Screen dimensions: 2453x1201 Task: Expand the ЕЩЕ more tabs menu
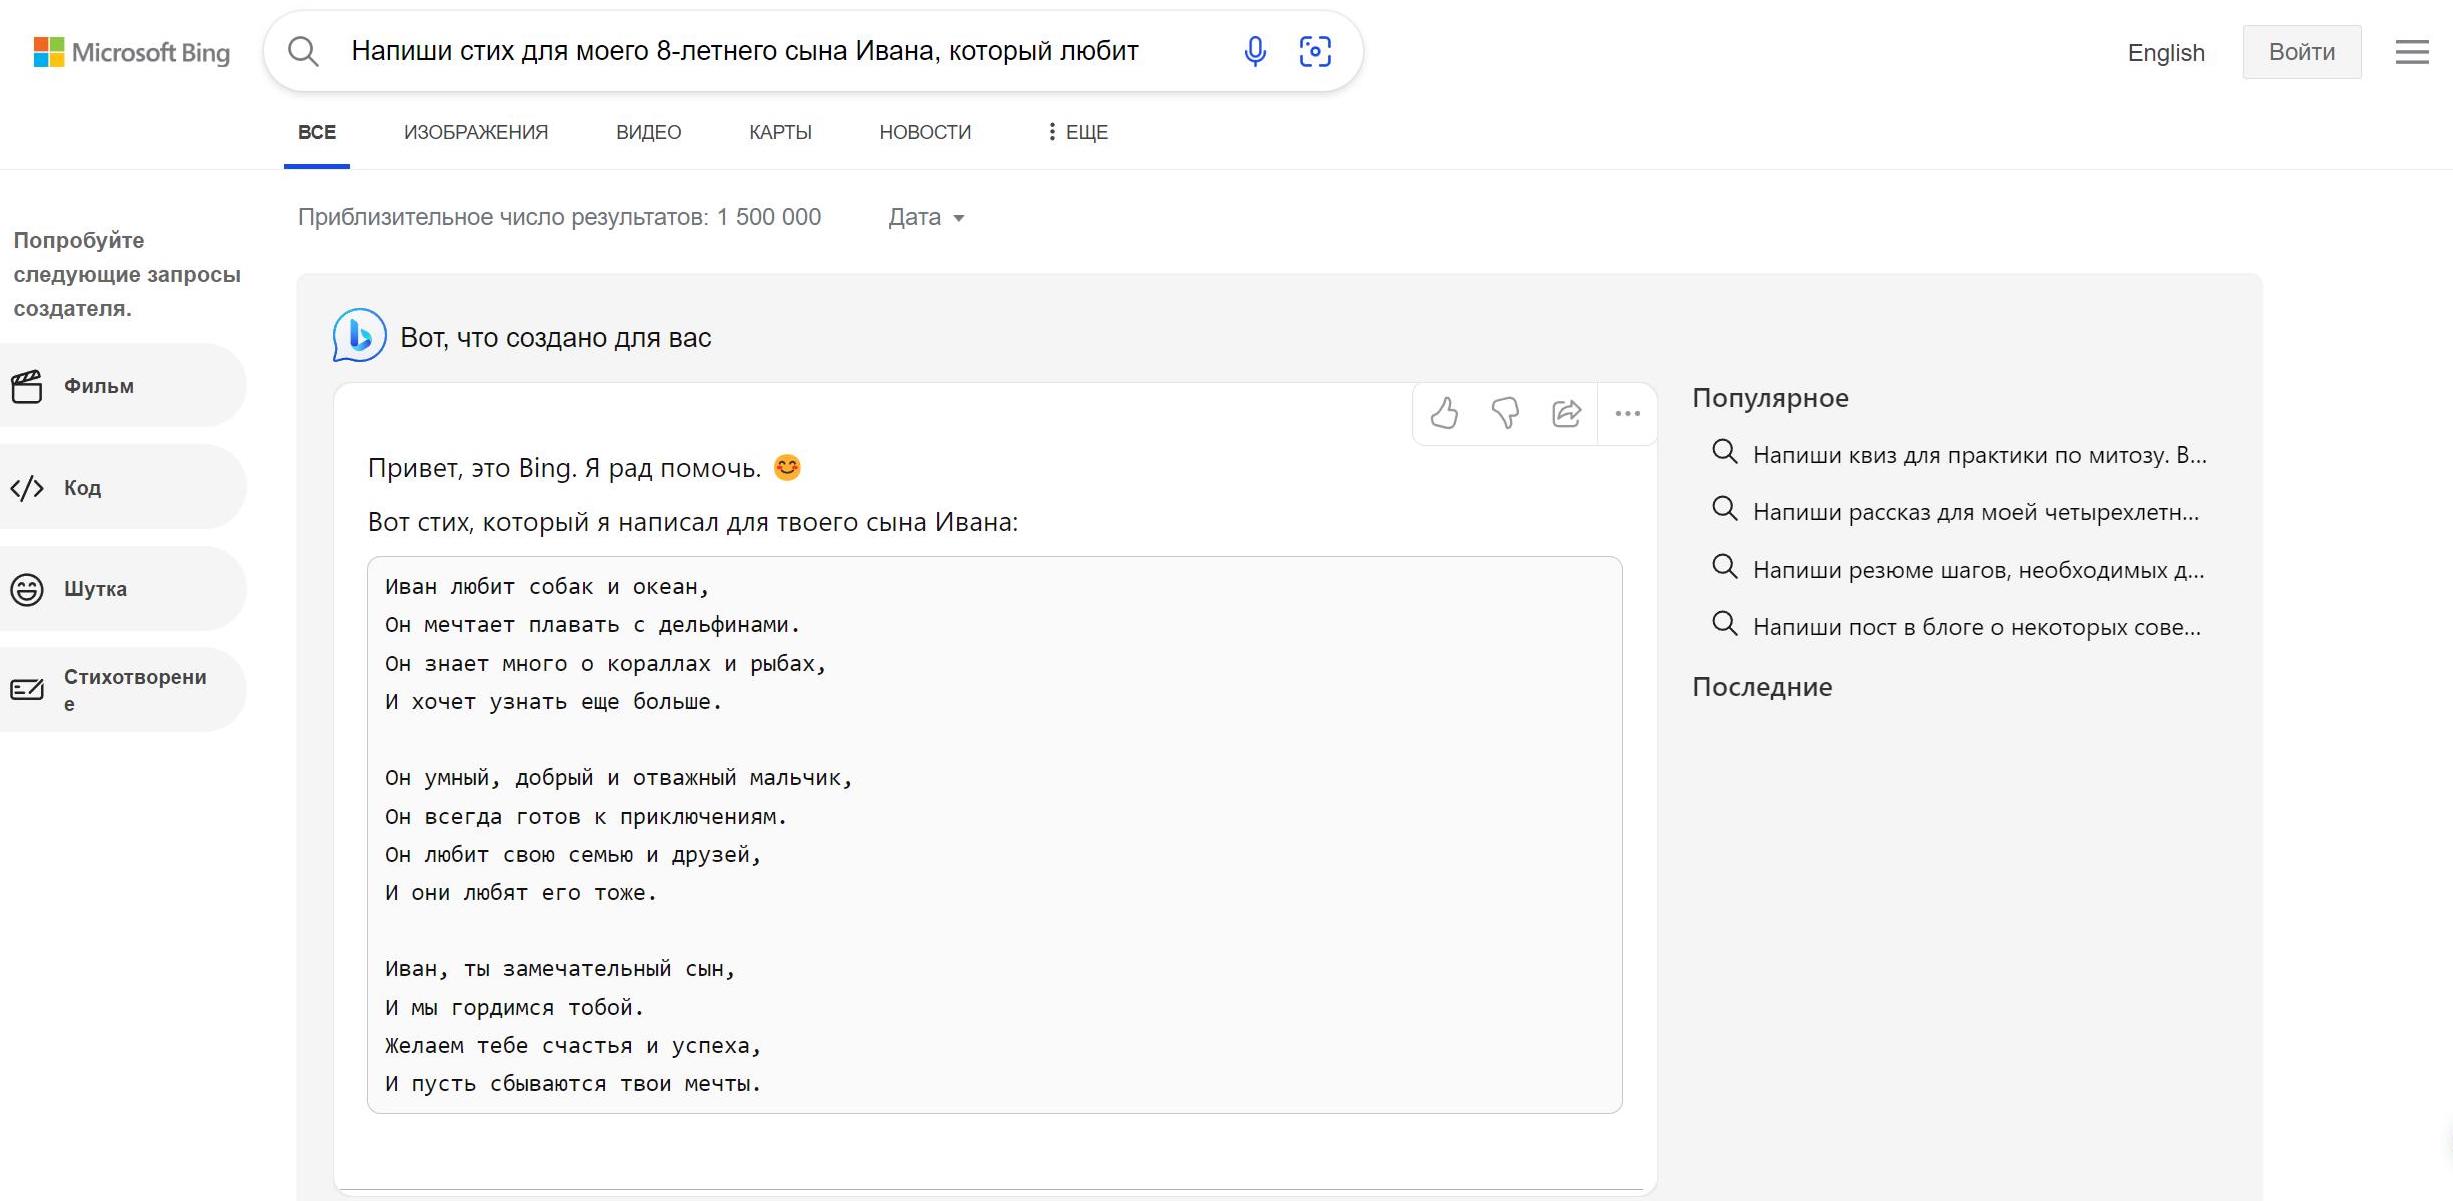coord(1077,132)
